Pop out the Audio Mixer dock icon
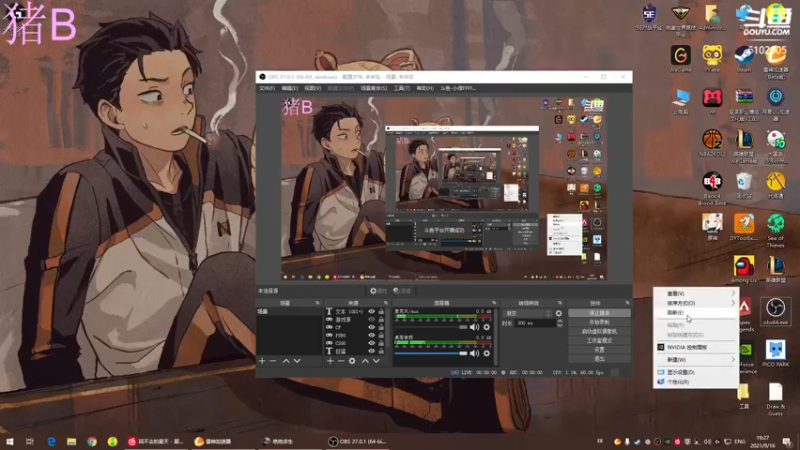The image size is (800, 450). 494,303
